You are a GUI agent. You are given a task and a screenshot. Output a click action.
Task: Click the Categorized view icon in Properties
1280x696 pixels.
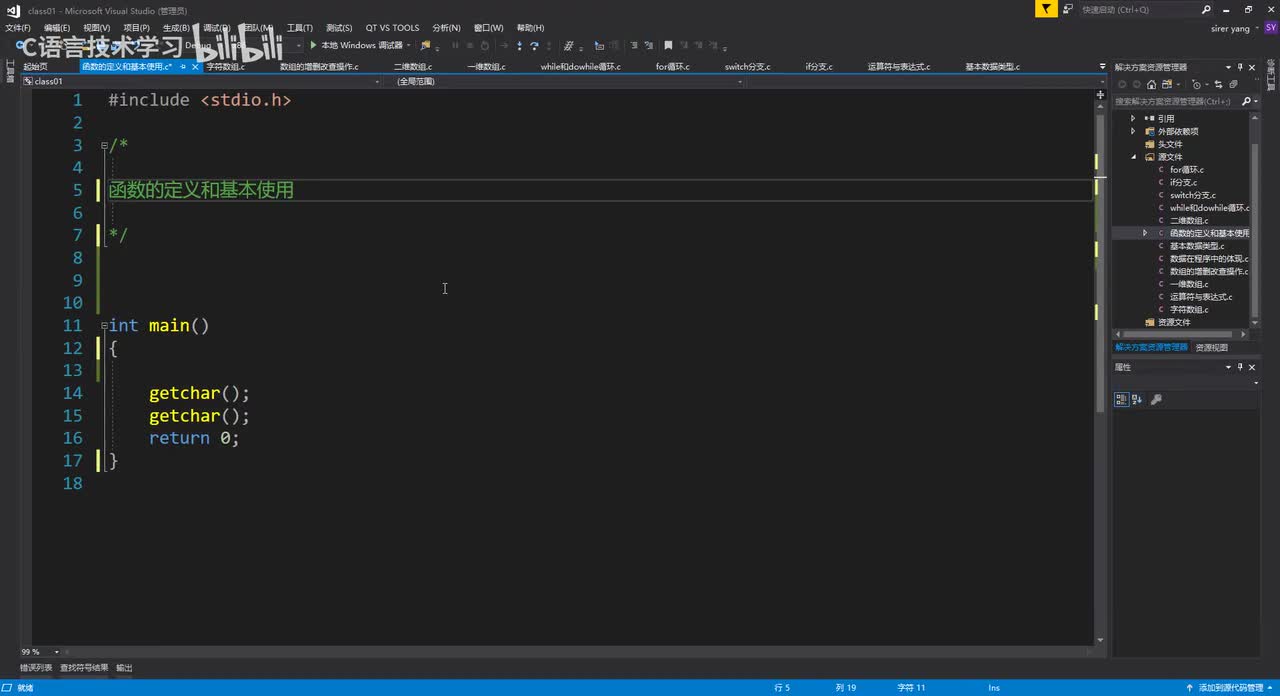click(x=1122, y=399)
